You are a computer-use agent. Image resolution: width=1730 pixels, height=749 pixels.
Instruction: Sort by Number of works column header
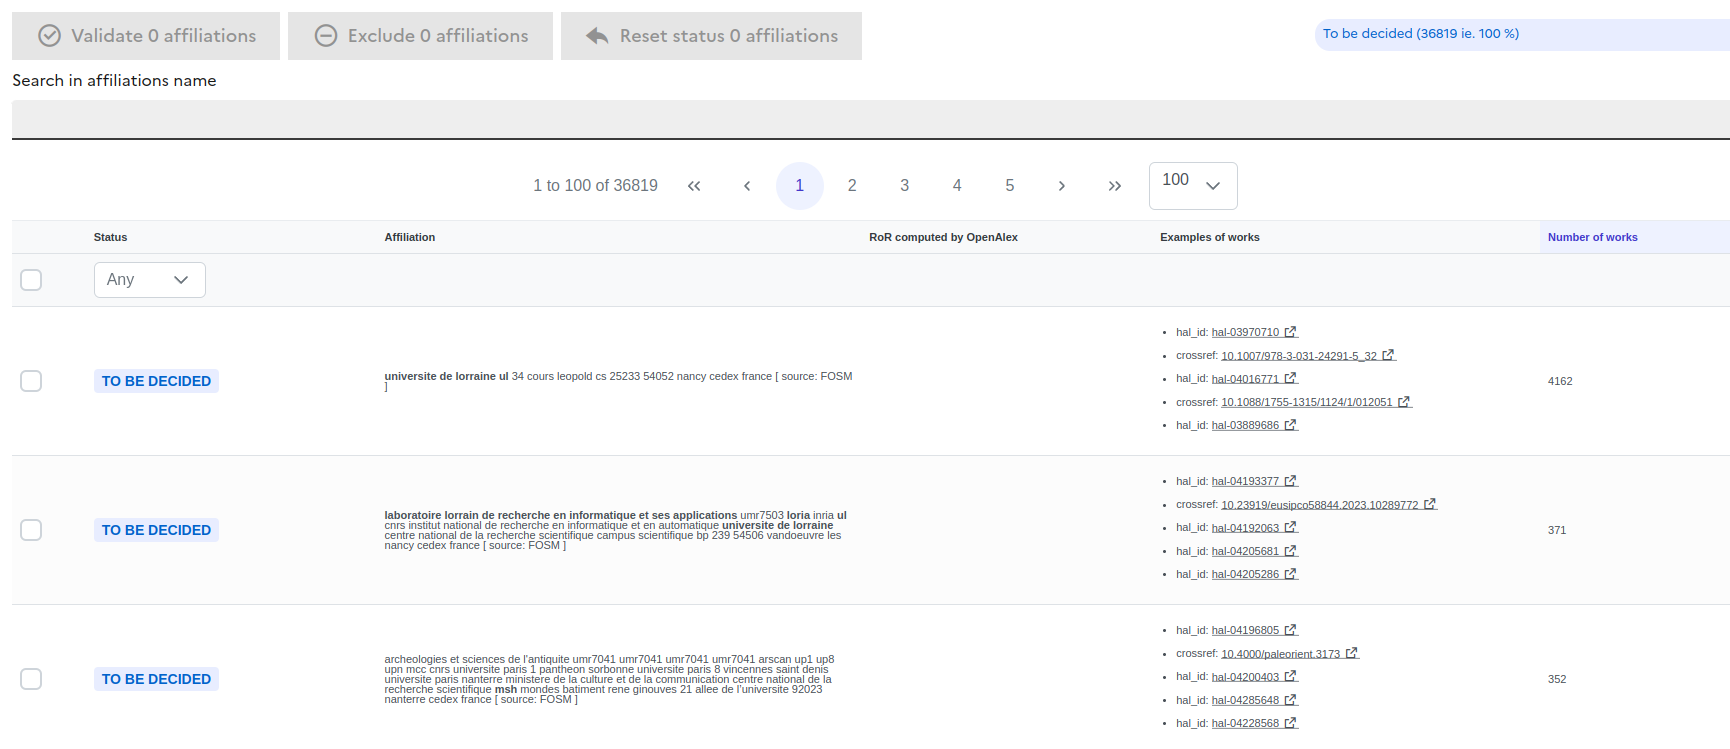1592,237
